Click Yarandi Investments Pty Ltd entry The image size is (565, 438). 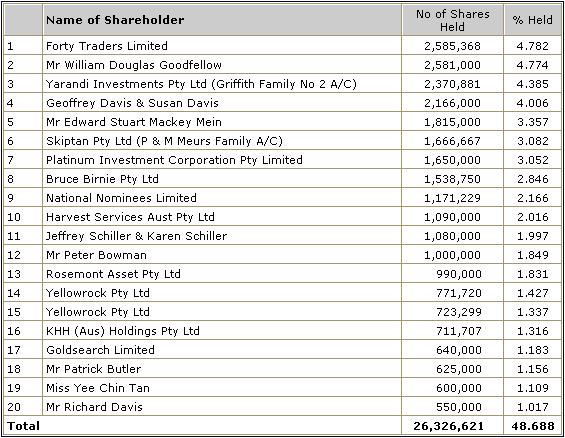point(201,84)
